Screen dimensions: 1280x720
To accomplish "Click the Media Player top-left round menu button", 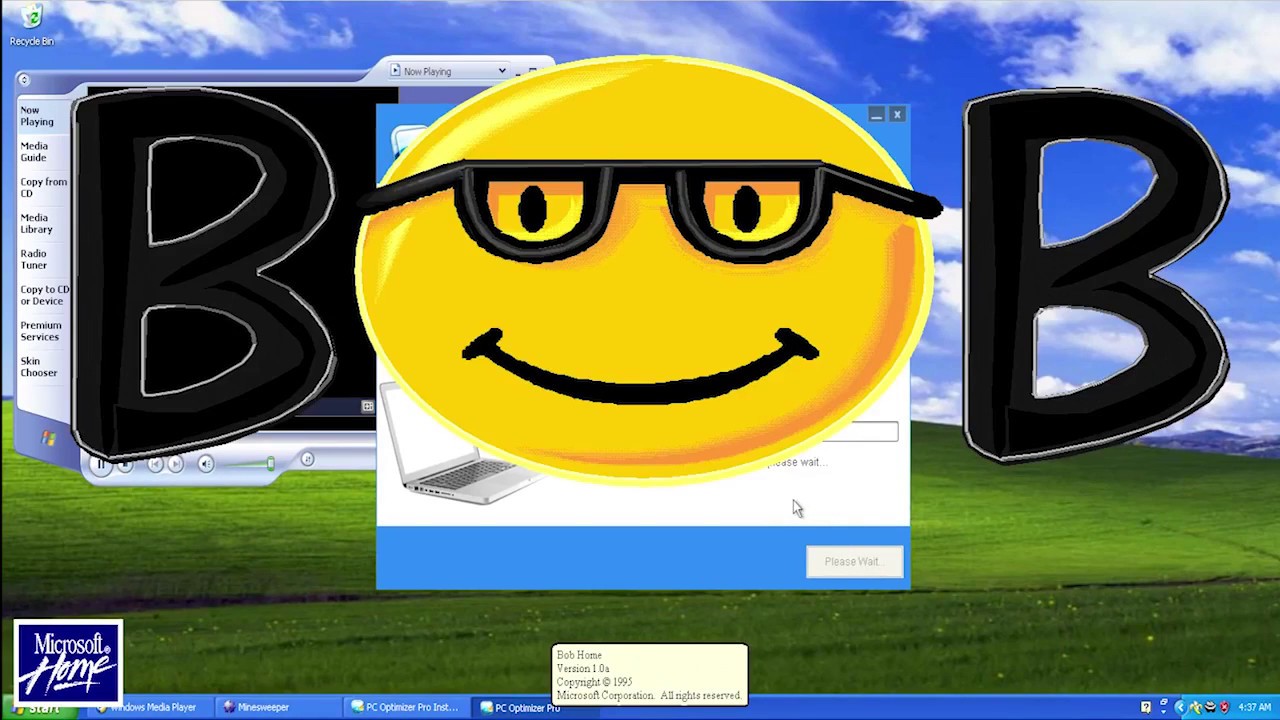I will point(24,80).
